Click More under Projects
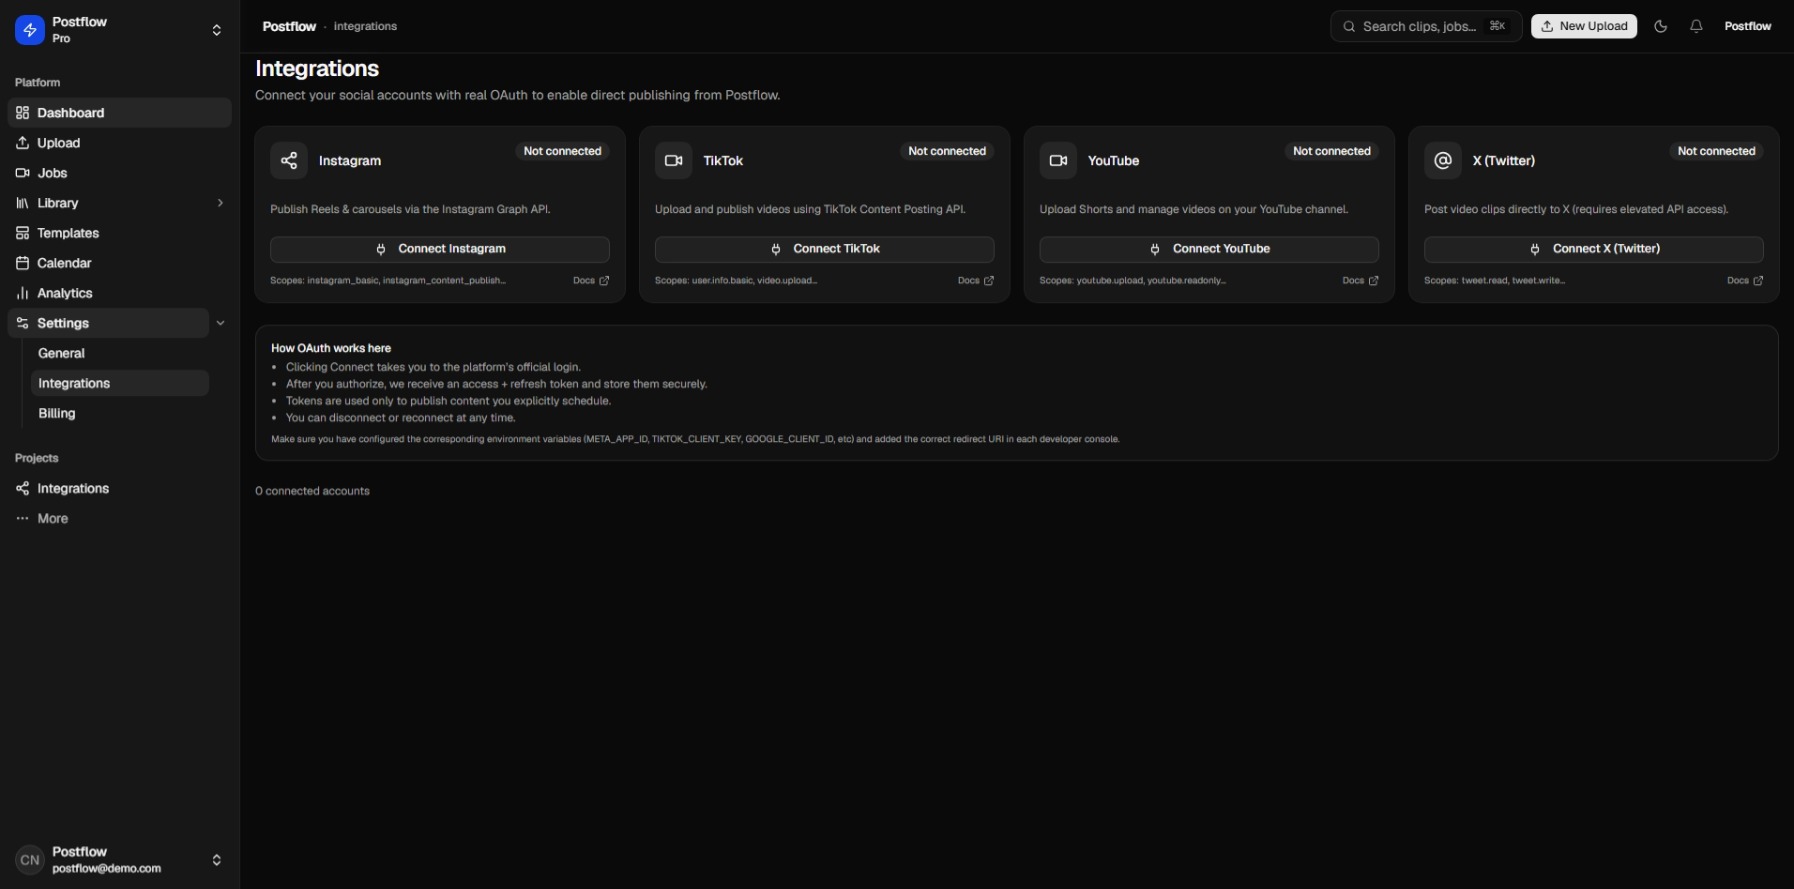This screenshot has height=889, width=1794. pyautogui.click(x=119, y=518)
